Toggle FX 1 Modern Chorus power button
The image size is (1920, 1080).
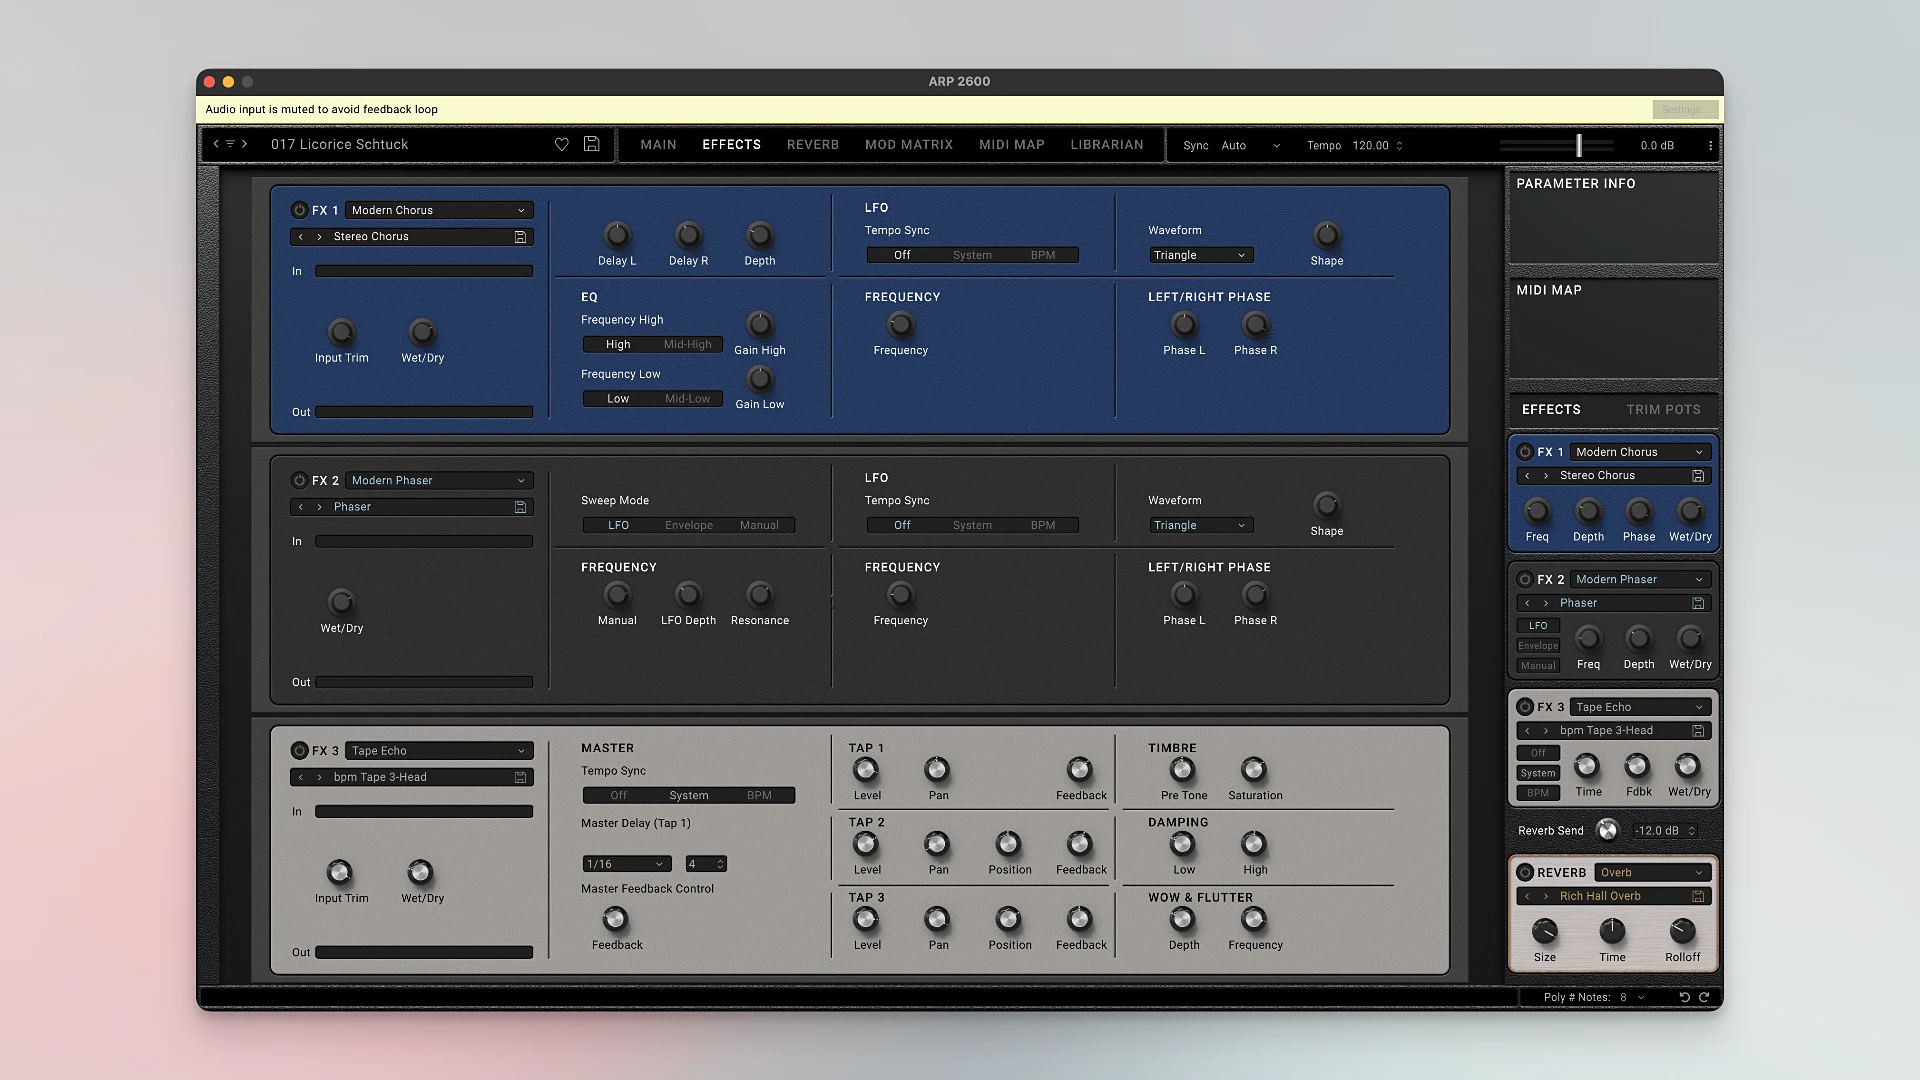point(299,210)
